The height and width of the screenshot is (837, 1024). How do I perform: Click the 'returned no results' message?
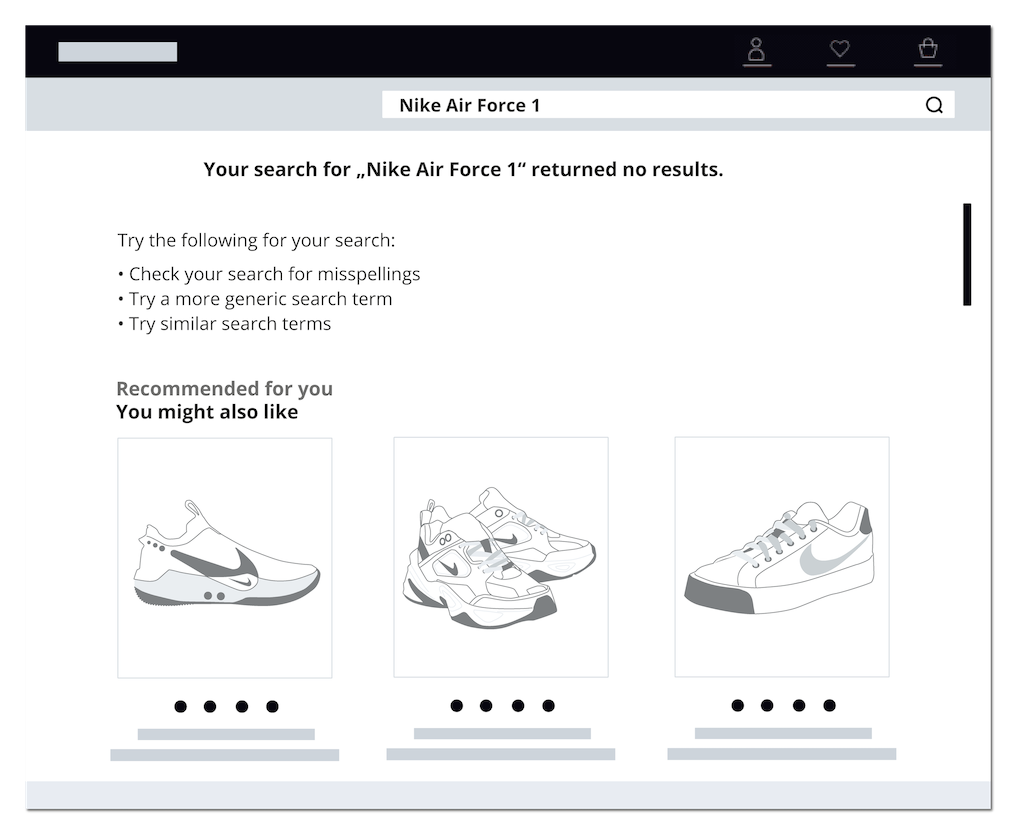(463, 170)
